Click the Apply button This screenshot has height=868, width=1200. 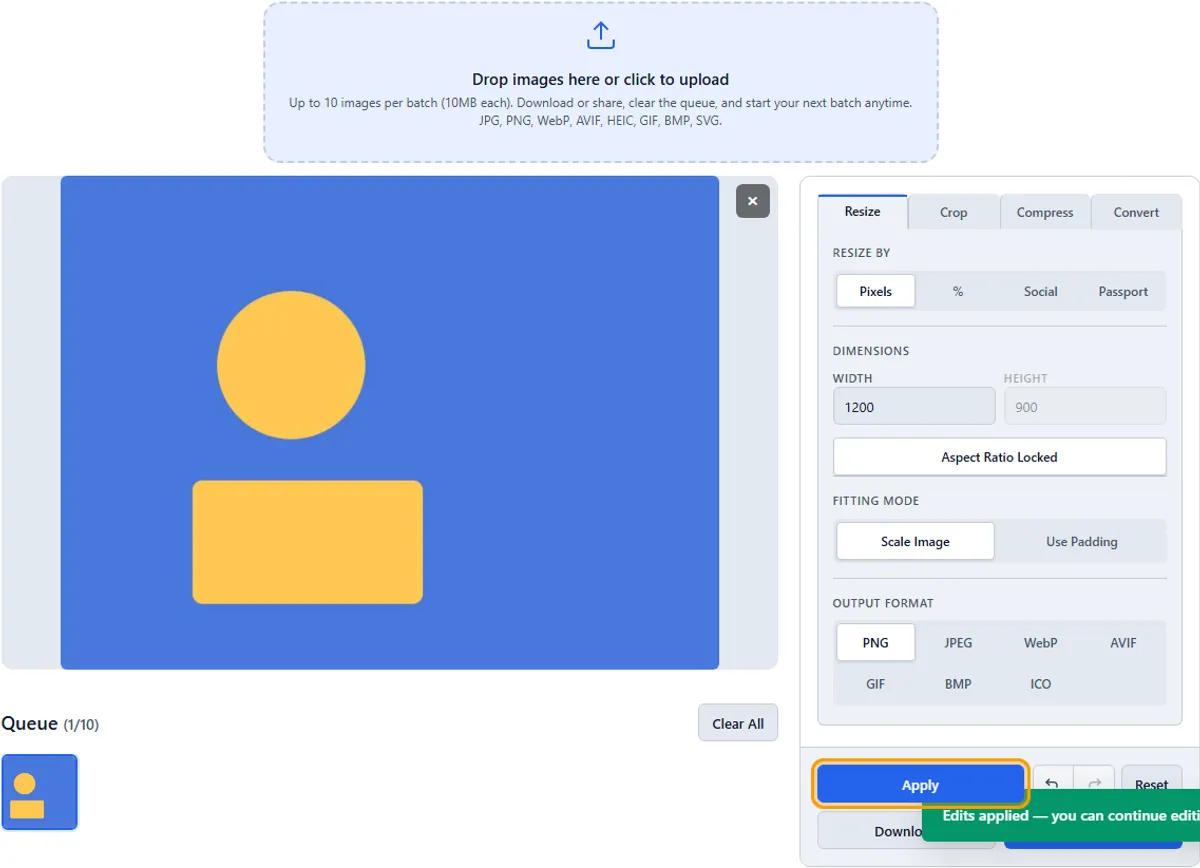point(920,785)
